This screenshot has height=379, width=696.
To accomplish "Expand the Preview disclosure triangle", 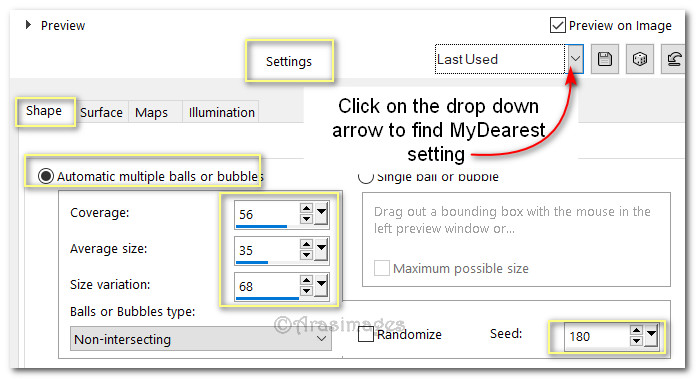I will coord(28,25).
